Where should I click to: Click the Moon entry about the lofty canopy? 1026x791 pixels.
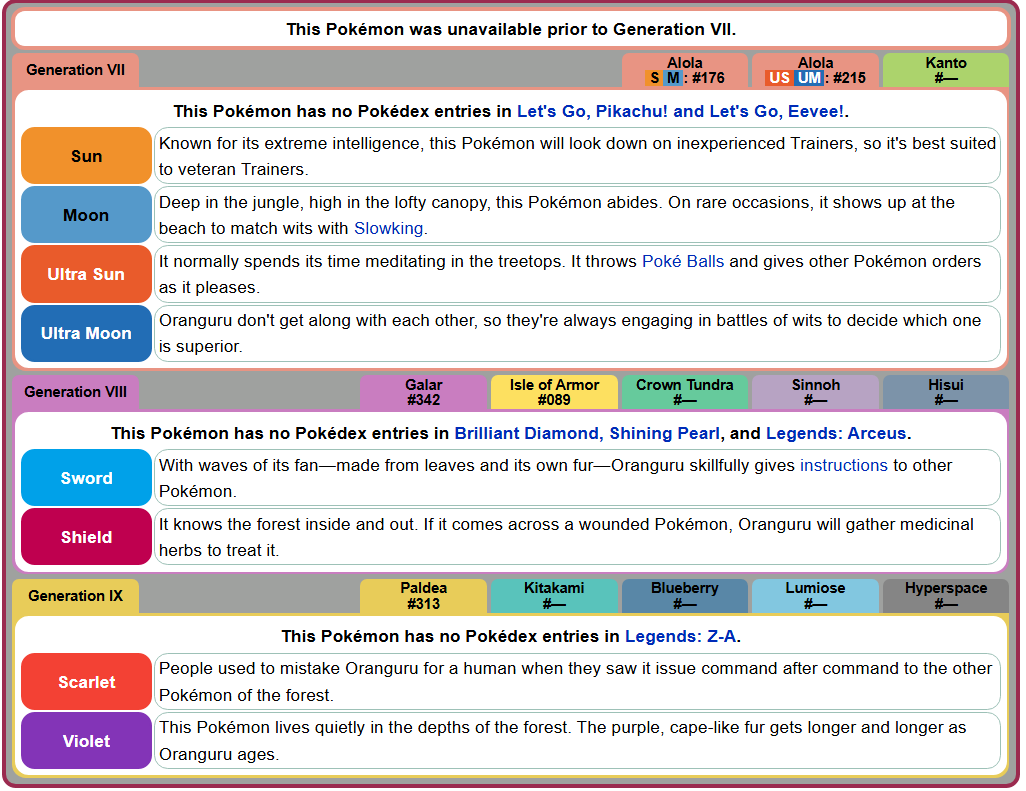[x=577, y=215]
